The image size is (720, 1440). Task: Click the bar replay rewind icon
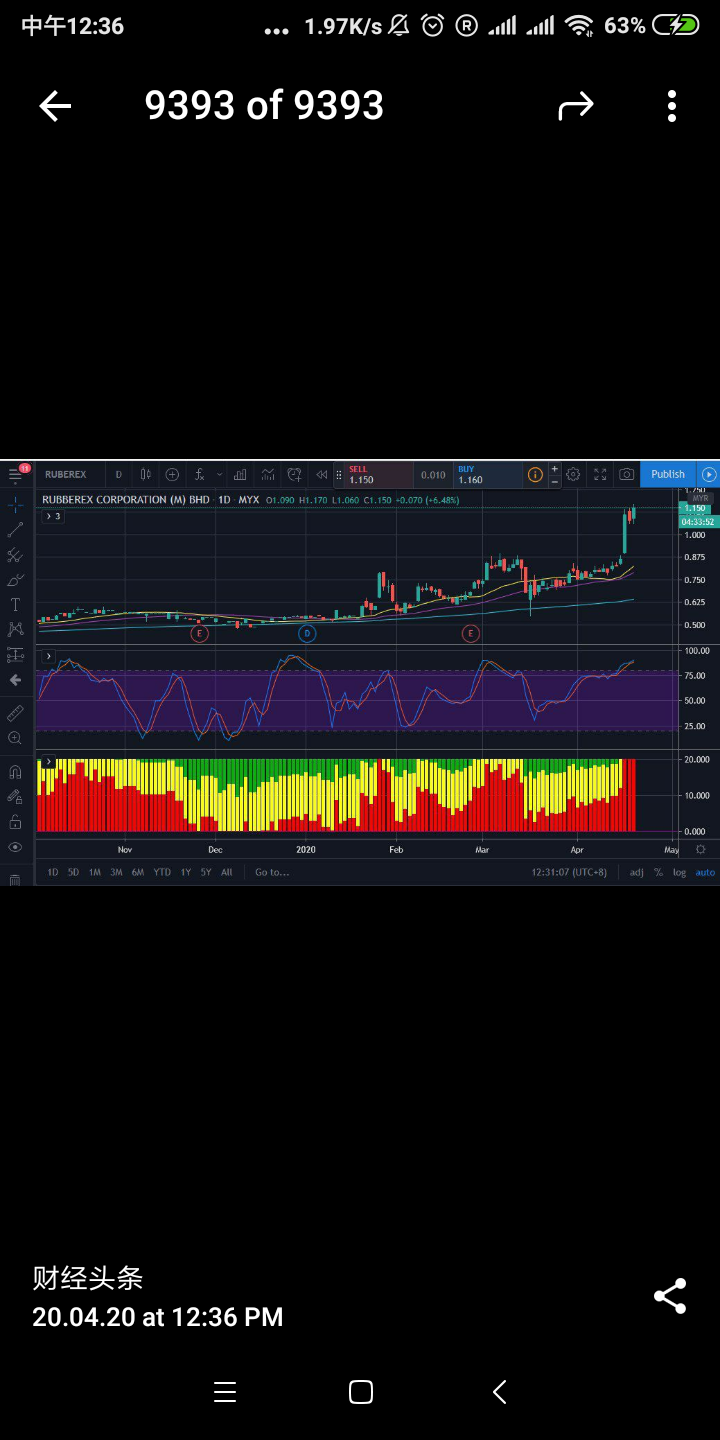tap(321, 474)
